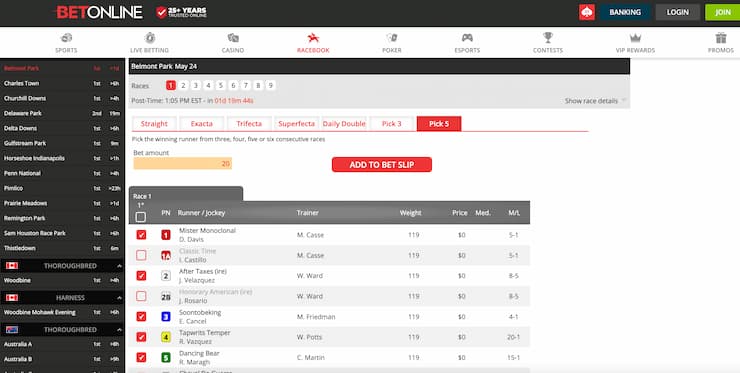
Task: Uncheck the Dancing Bear runner checkbox
Action: coord(141,358)
